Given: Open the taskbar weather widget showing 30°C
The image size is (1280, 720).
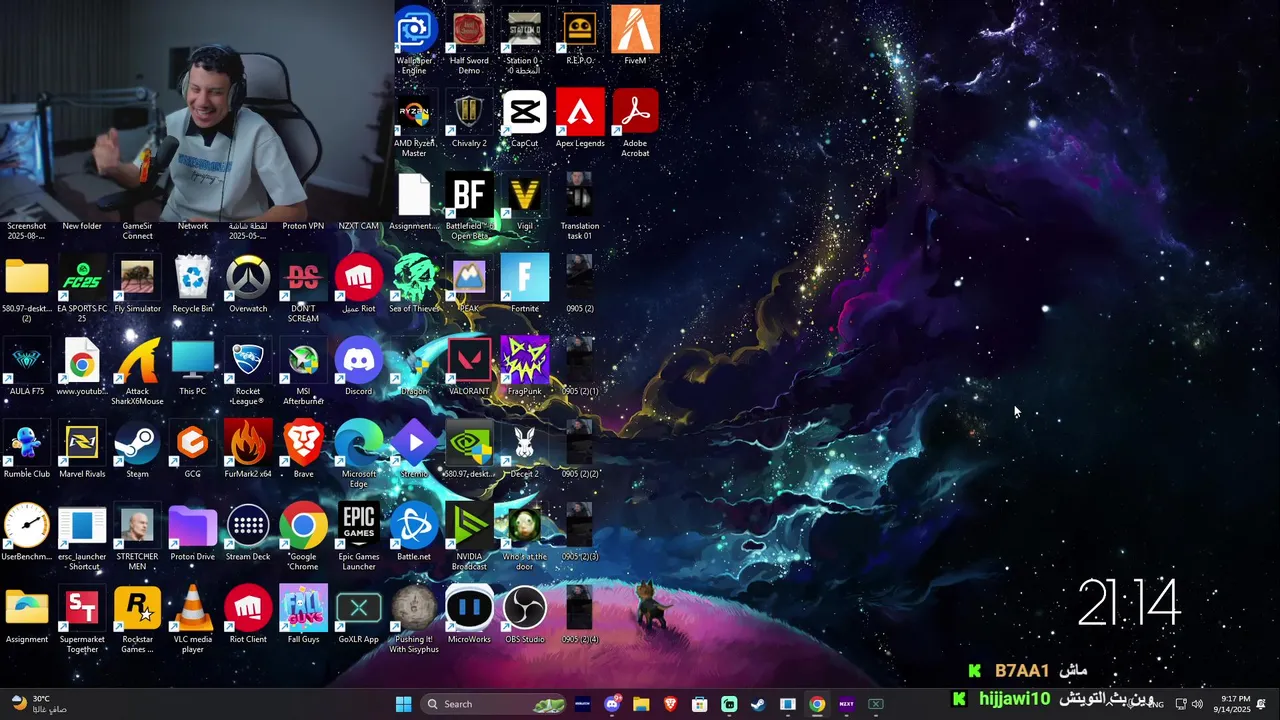Looking at the screenshot, I should (38, 704).
